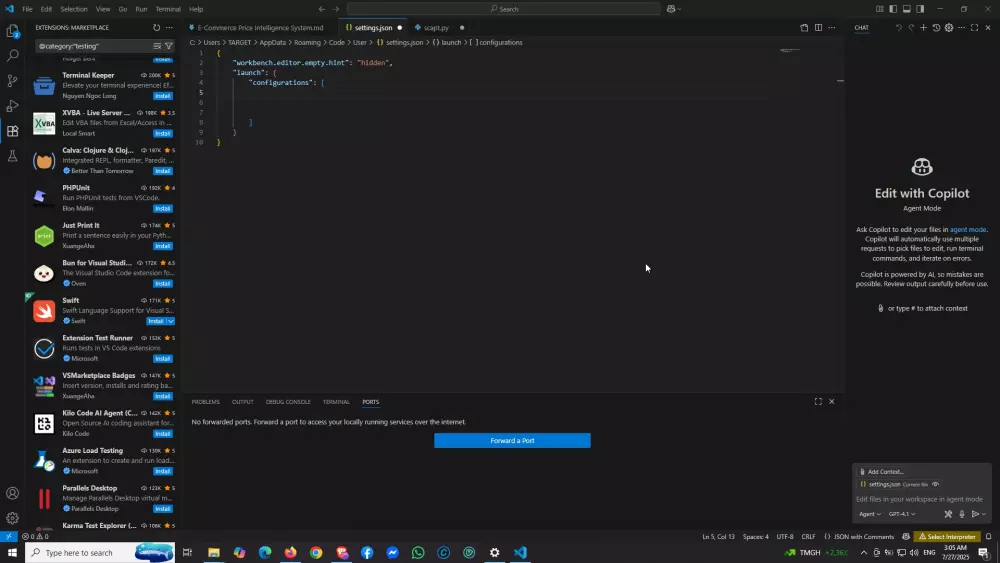This screenshot has width=1000, height=563.
Task: Refresh the extensions marketplace list
Action: pyautogui.click(x=156, y=28)
